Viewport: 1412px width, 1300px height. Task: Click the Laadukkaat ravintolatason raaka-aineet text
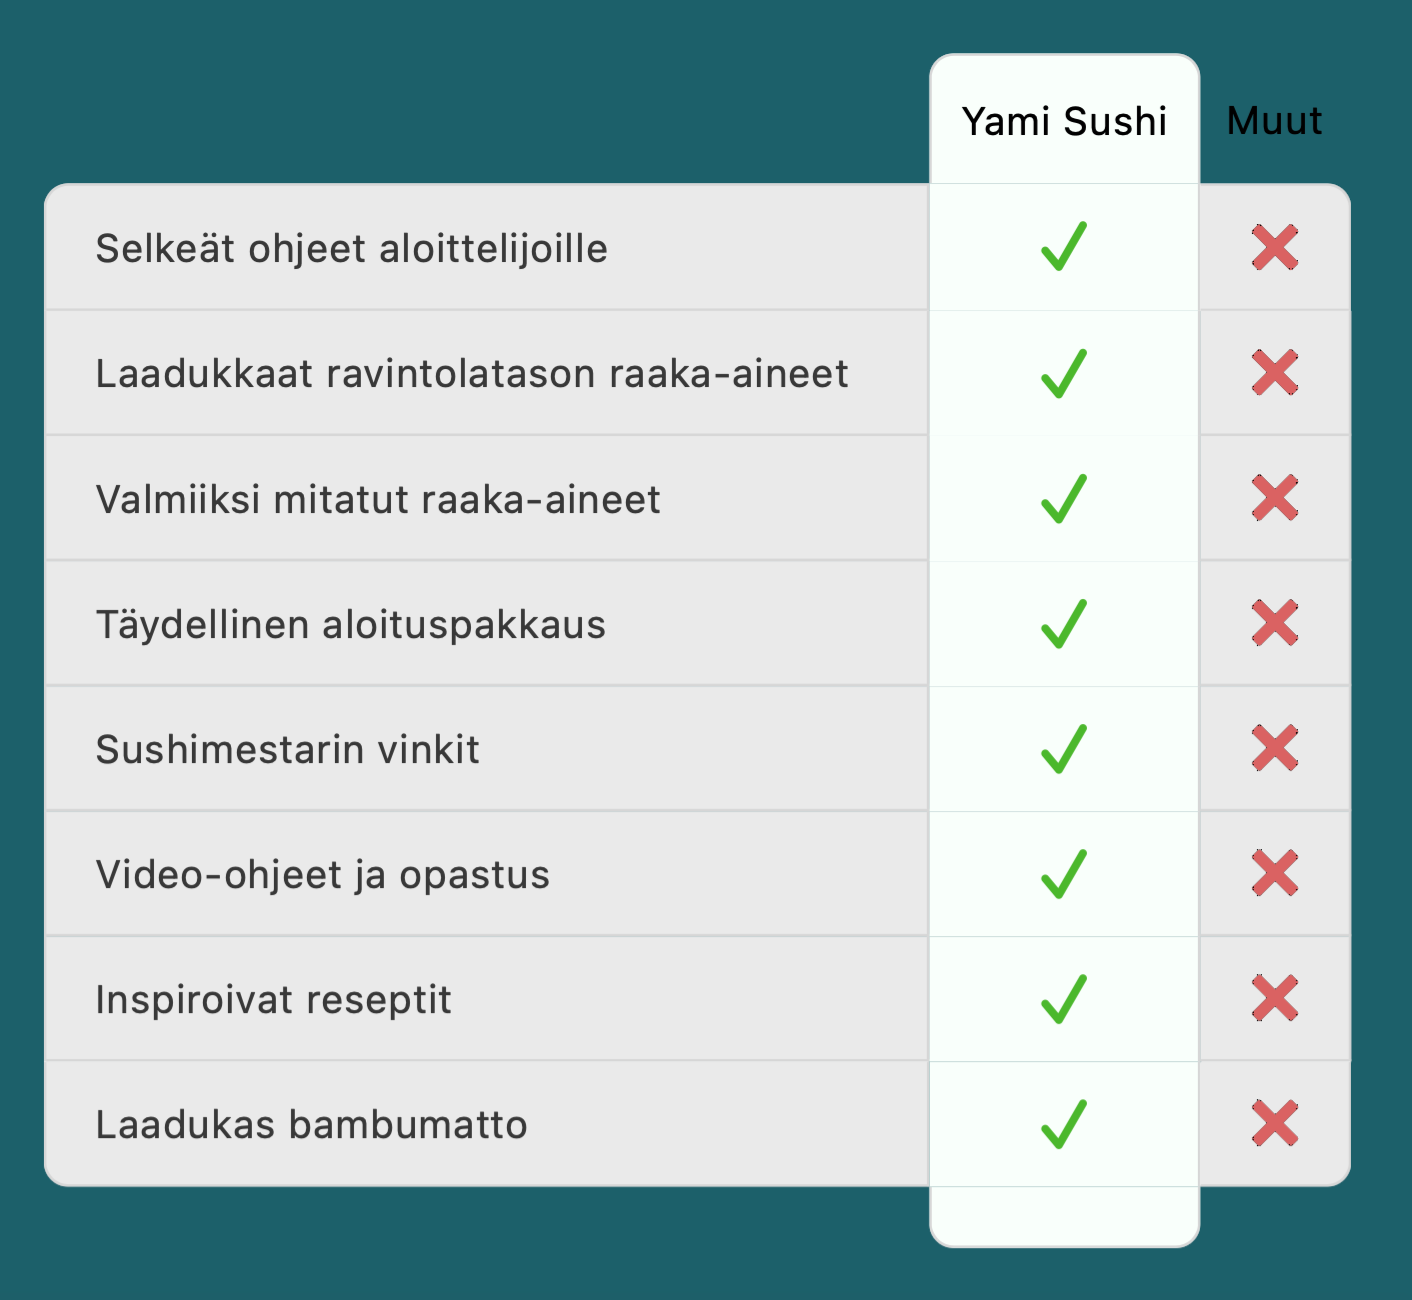471,374
